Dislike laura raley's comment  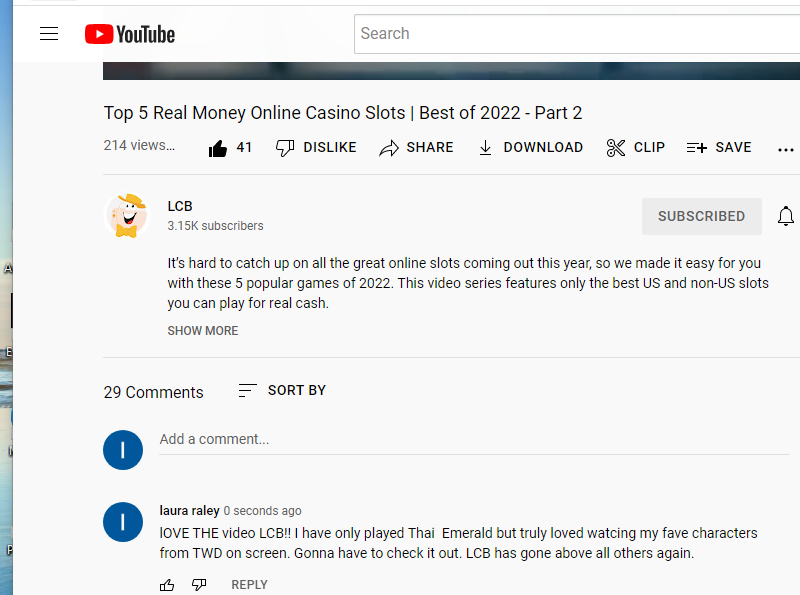pos(199,585)
